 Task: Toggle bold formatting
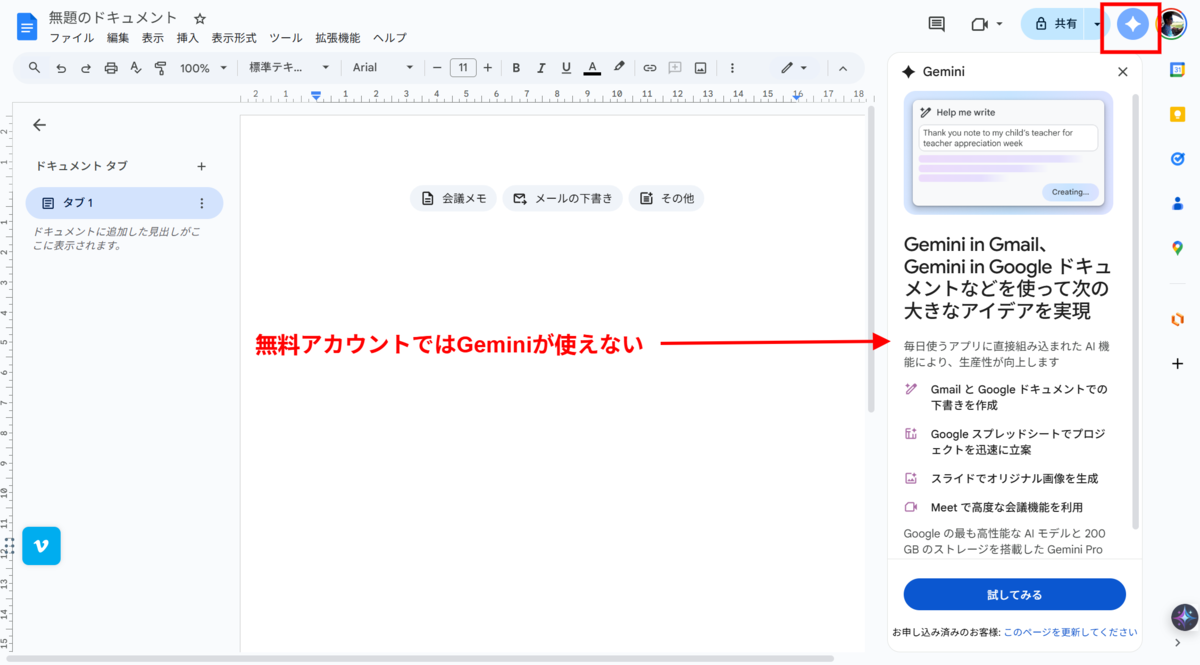(x=516, y=68)
